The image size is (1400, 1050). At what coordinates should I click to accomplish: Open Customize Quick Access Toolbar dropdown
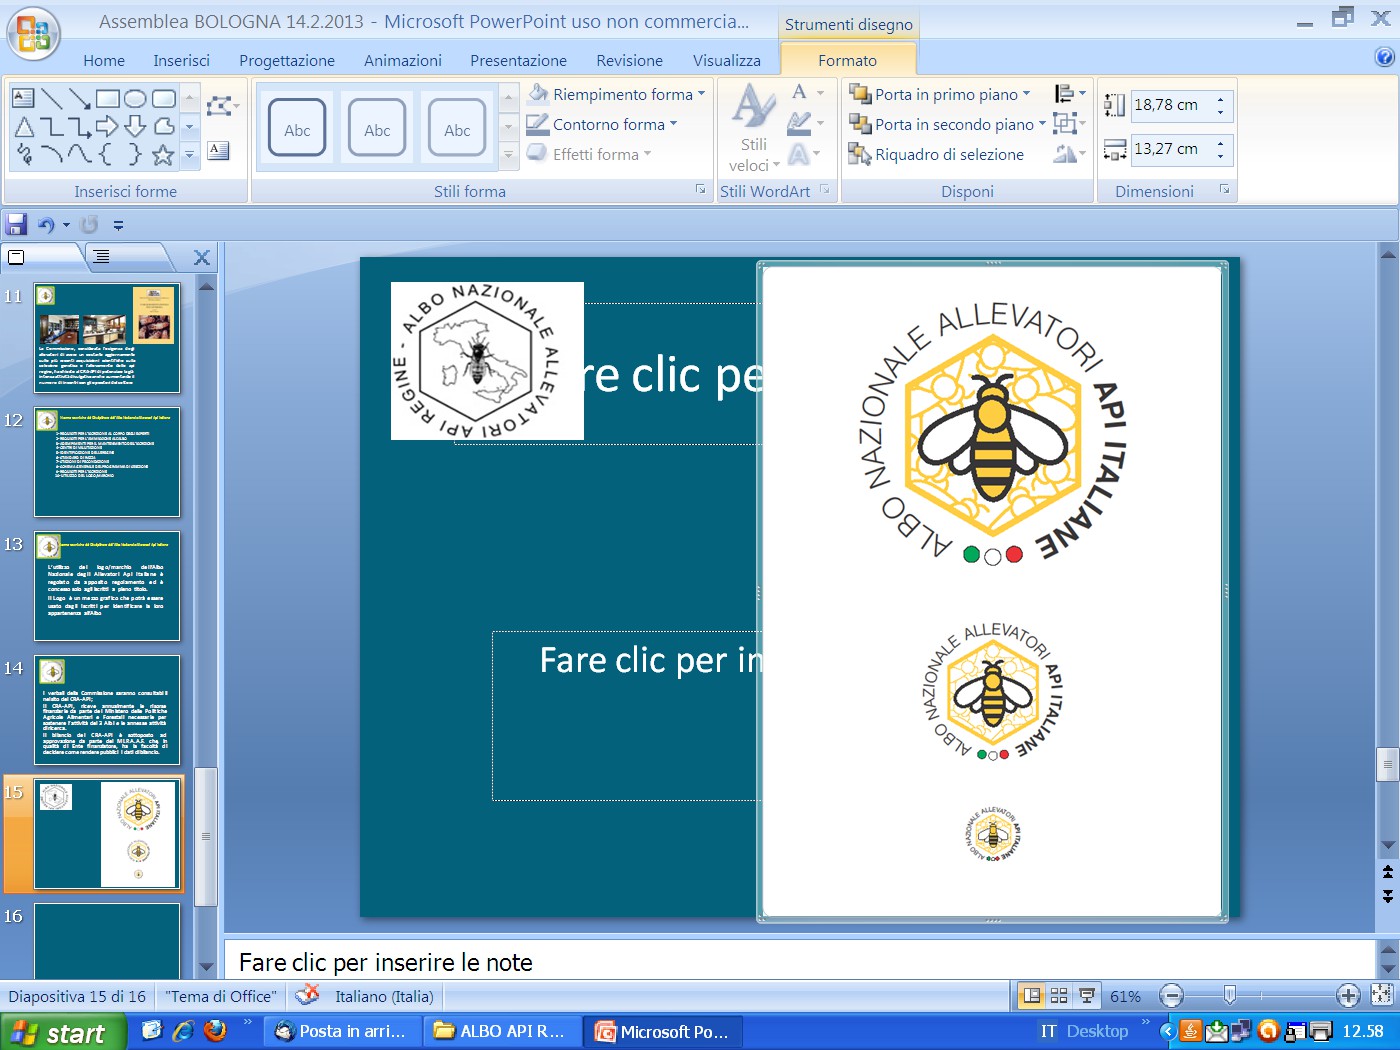118,226
